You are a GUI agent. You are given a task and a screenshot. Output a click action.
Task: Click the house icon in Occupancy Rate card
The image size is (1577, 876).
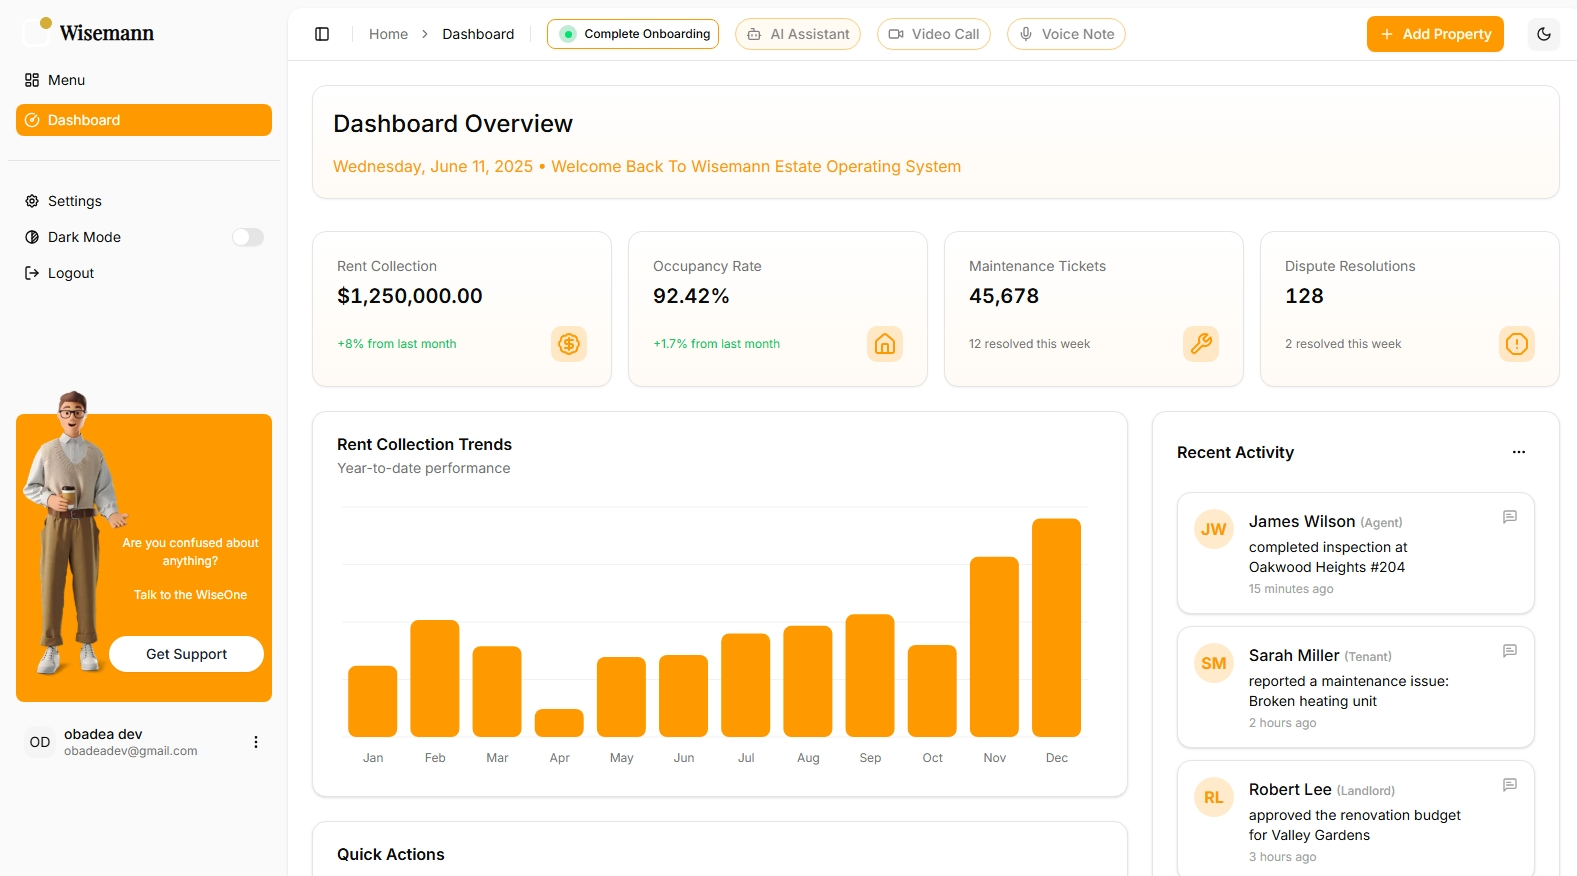(885, 344)
